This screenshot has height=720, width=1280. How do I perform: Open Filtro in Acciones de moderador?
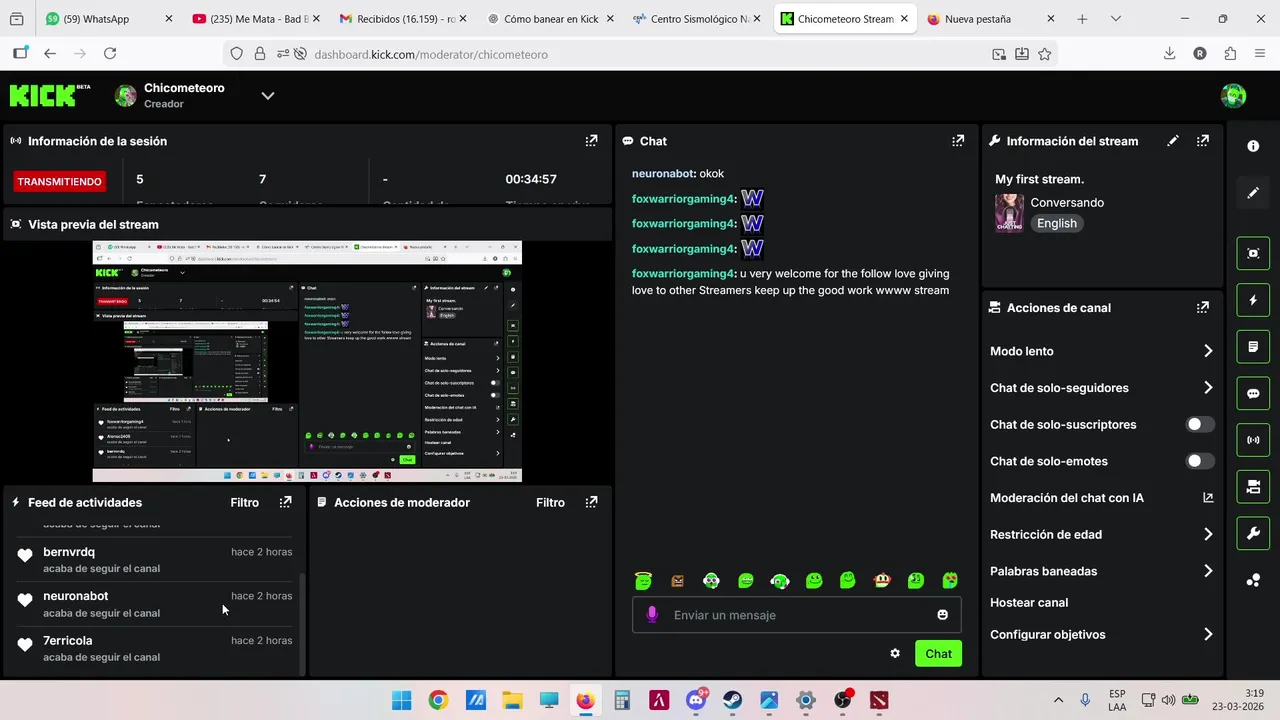point(550,502)
